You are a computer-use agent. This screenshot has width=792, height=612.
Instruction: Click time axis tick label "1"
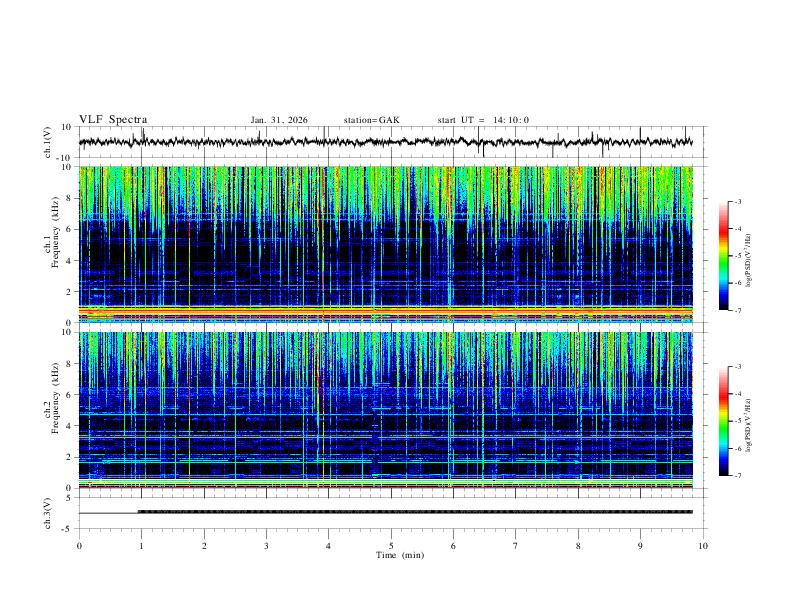(141, 546)
